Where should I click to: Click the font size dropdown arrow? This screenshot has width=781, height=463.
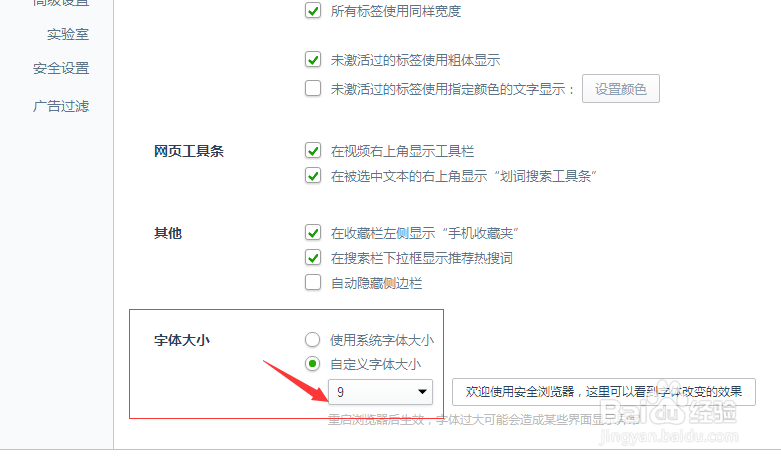pos(422,392)
